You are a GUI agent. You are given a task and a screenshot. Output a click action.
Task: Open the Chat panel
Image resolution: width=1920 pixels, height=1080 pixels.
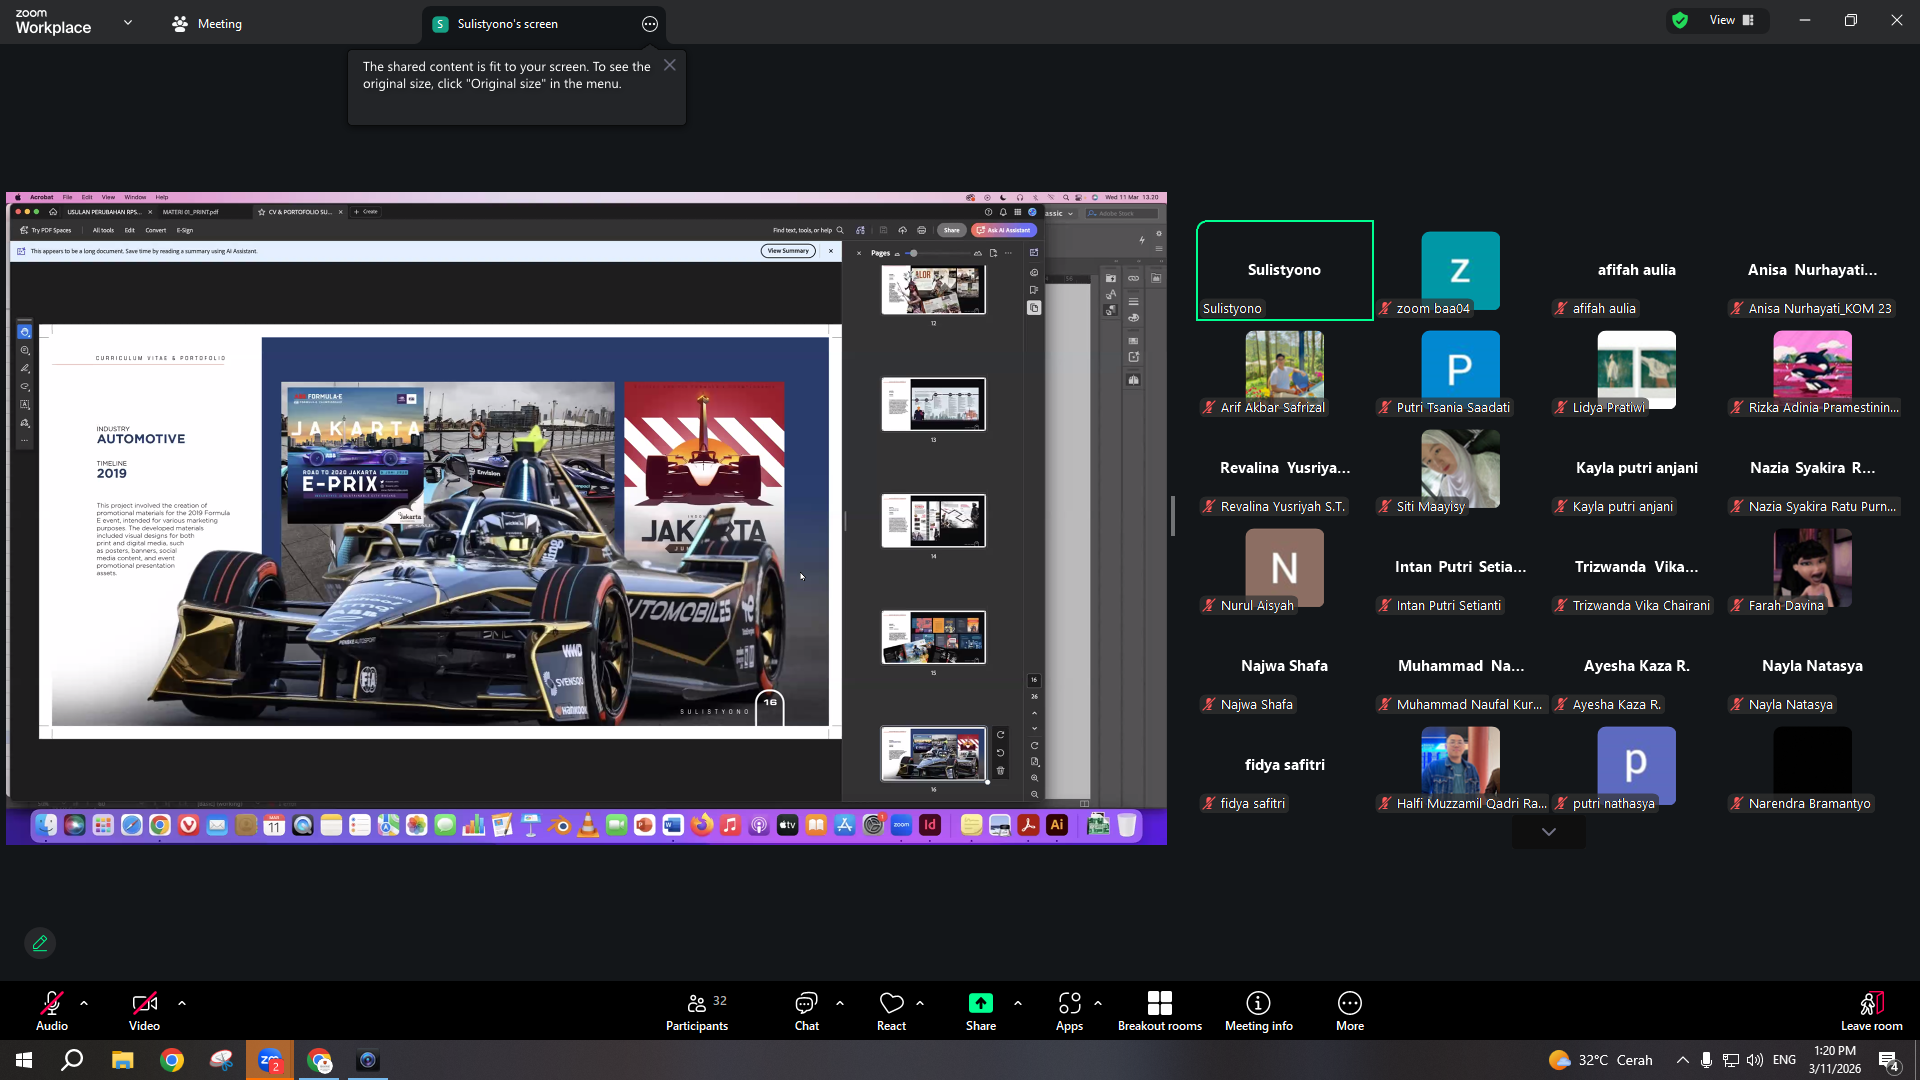tap(806, 1012)
